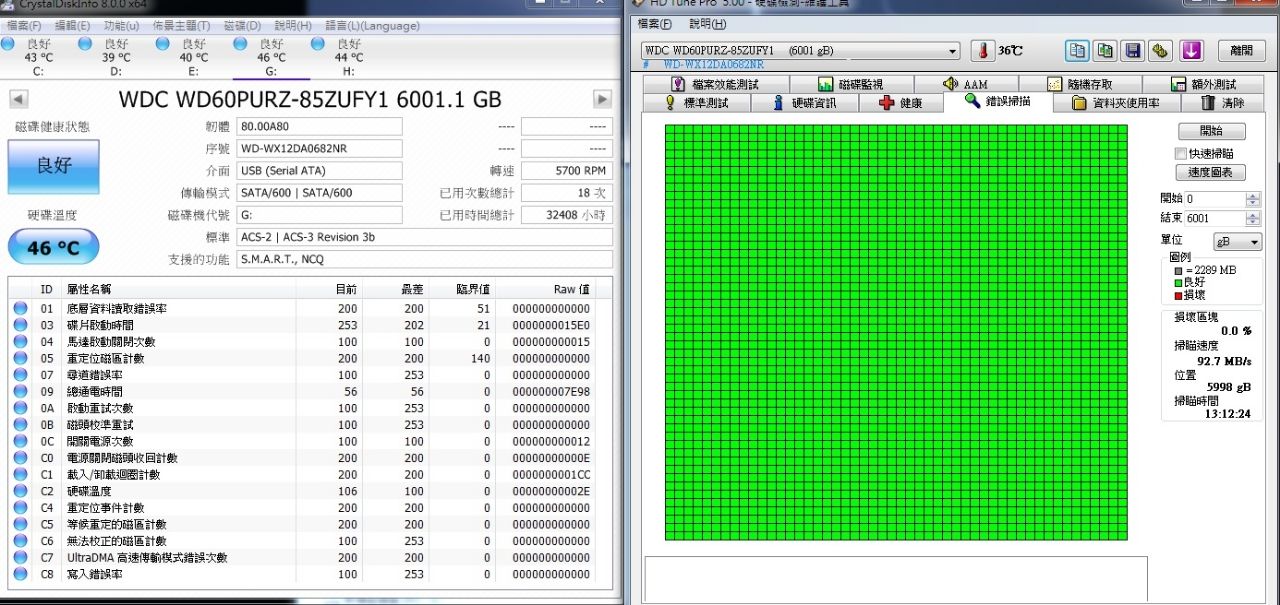Enable 快速掃瞄 checkbox

[x=1181, y=153]
